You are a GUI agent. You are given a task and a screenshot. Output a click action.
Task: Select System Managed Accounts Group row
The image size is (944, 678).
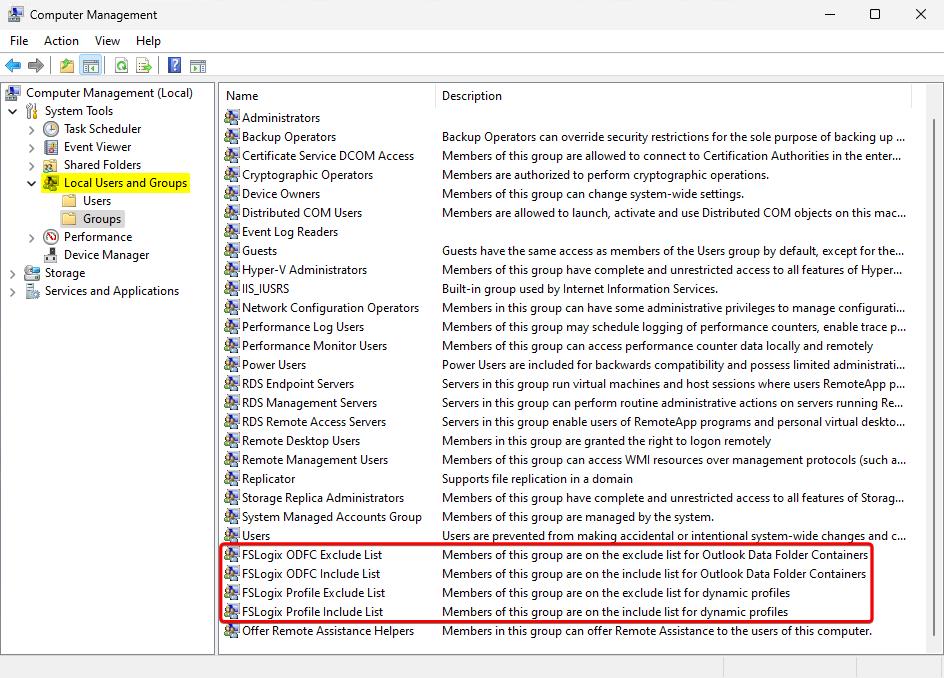tap(332, 517)
